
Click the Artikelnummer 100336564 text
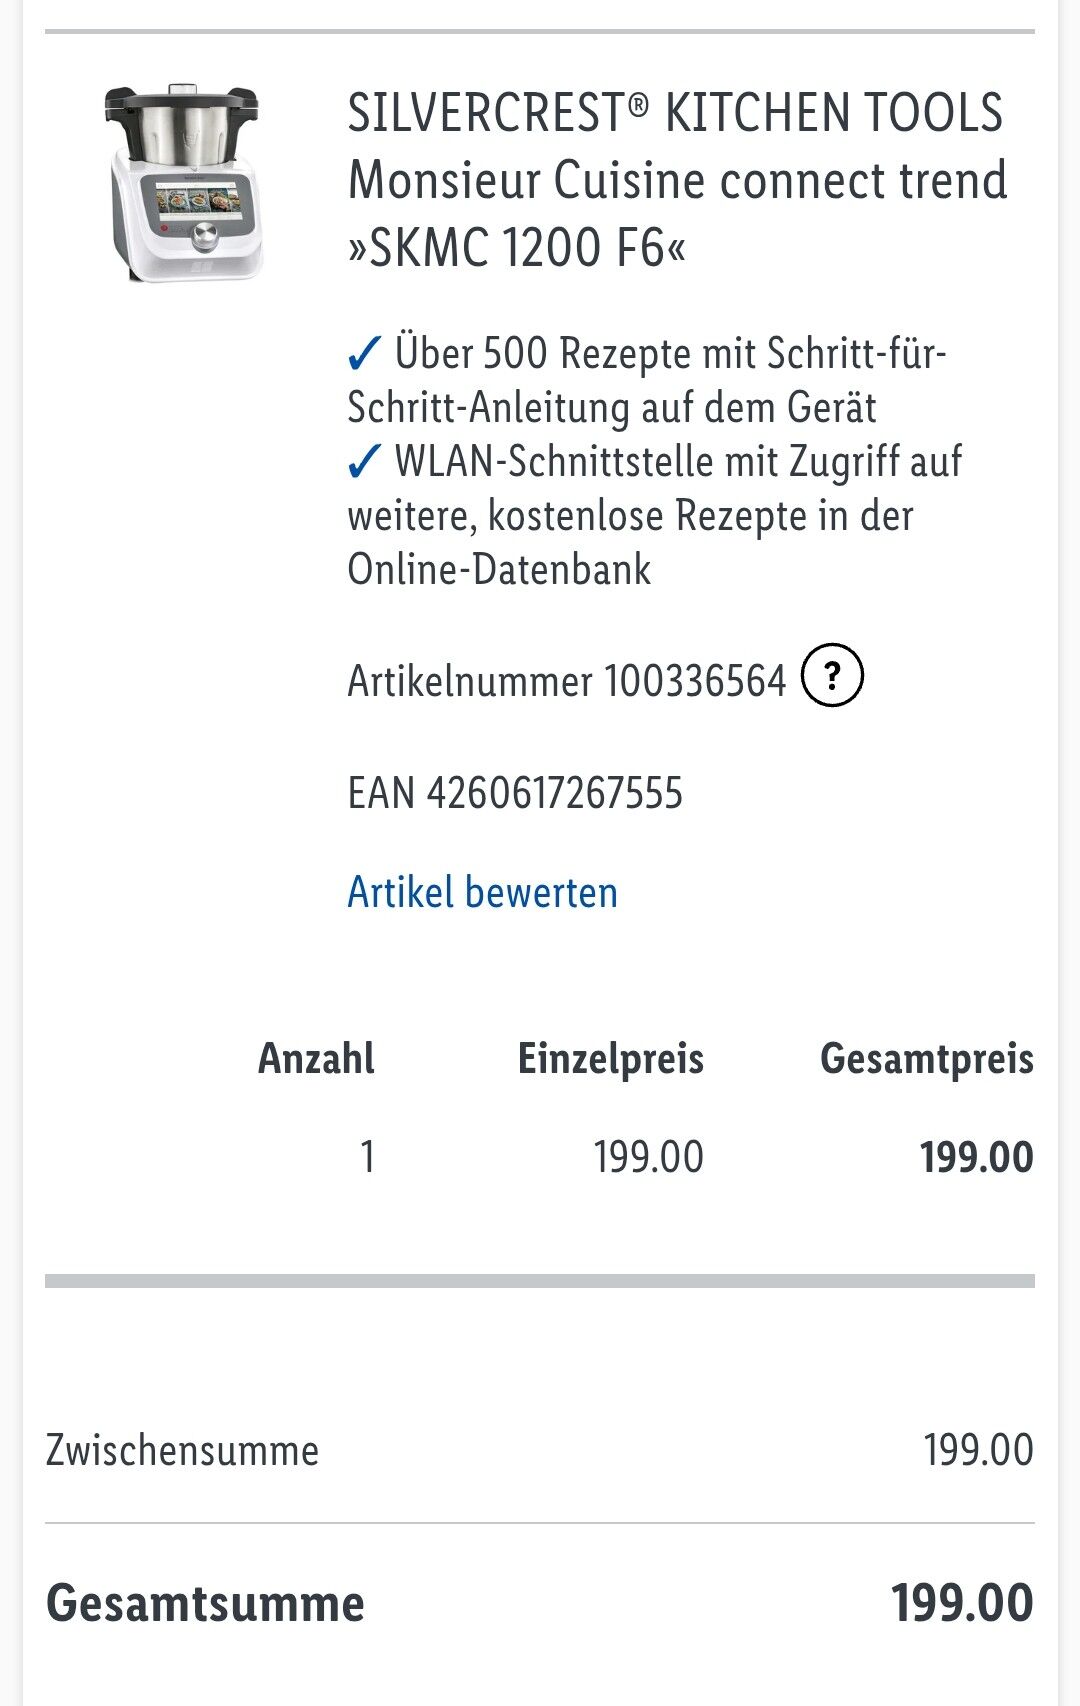point(567,681)
